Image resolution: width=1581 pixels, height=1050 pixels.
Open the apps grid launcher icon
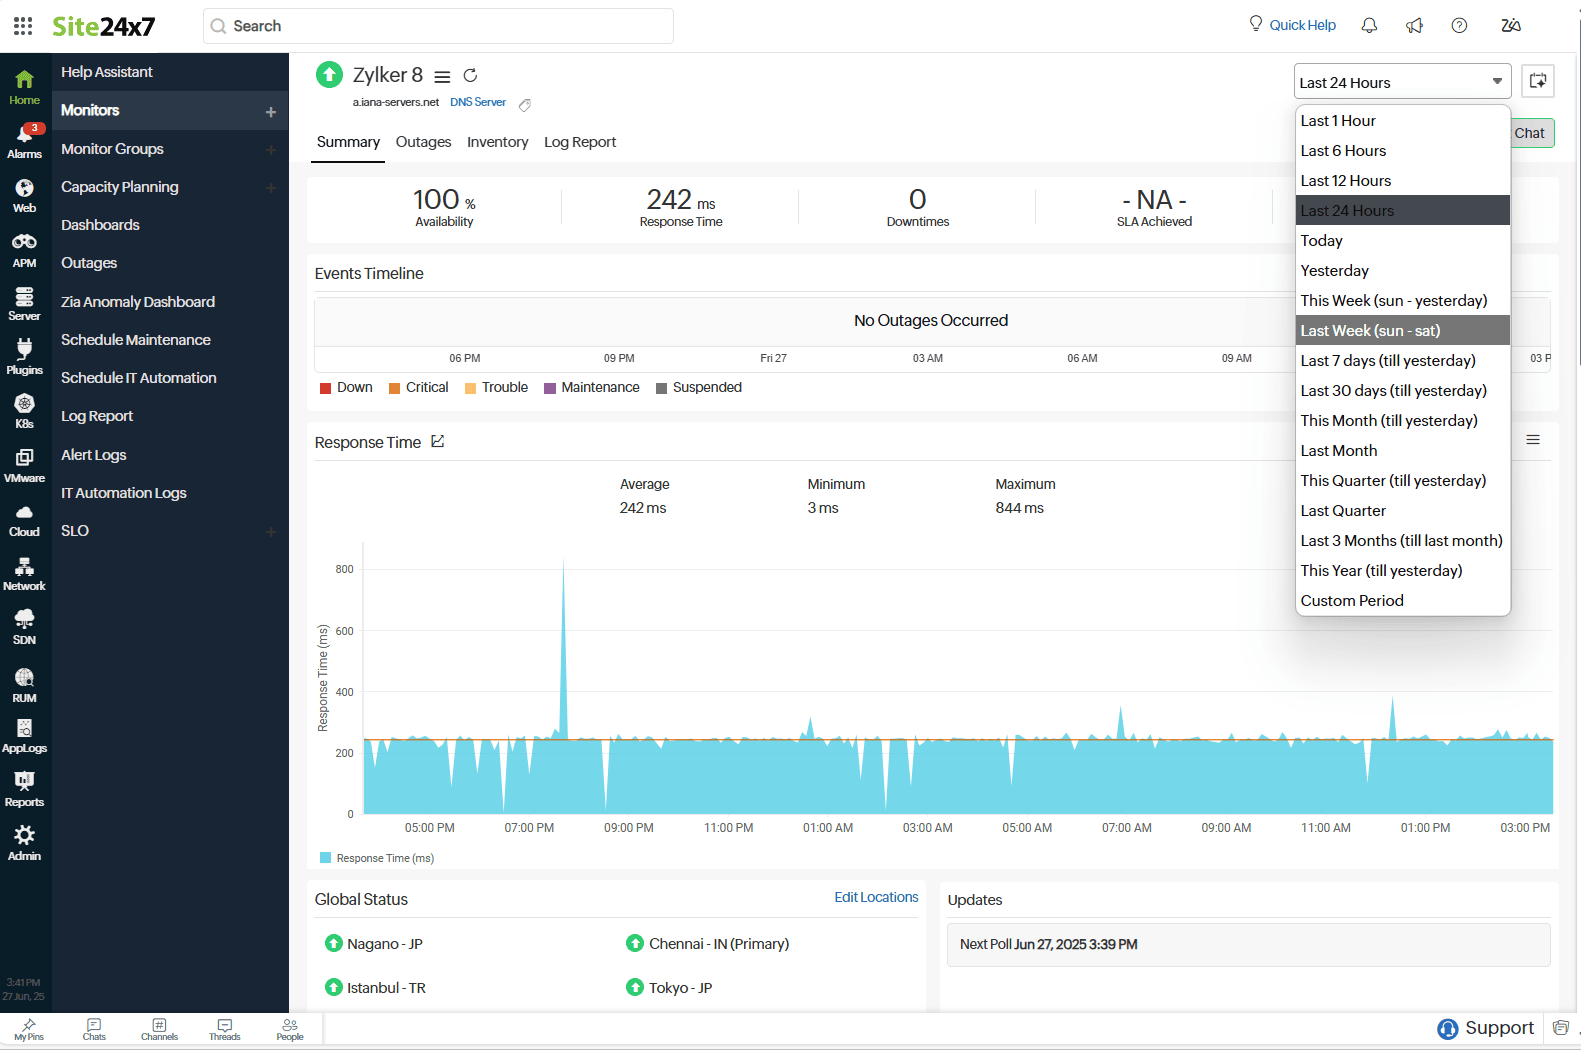click(23, 26)
